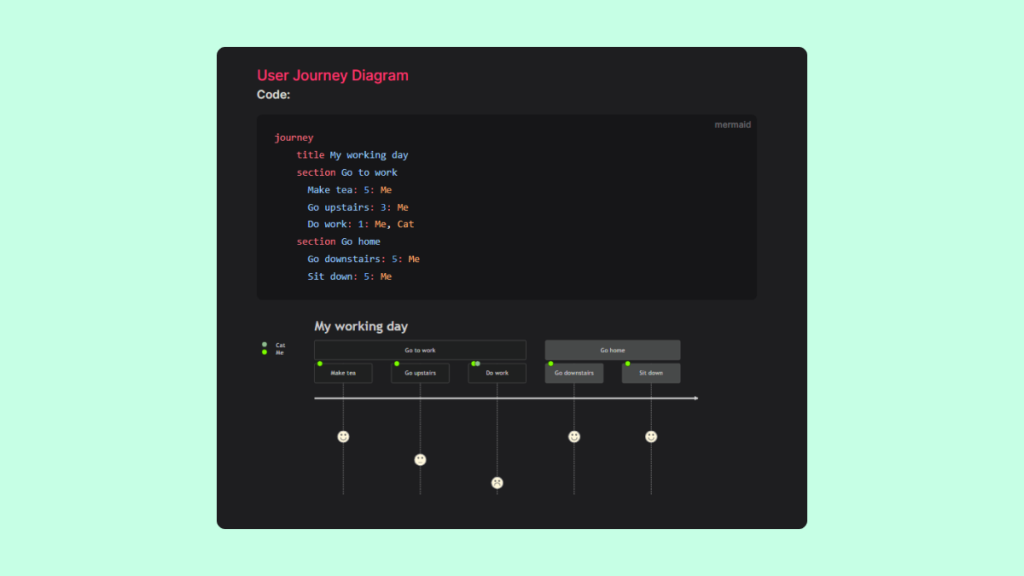Click the Me legend dot
This screenshot has width=1024, height=576.
[x=264, y=352]
